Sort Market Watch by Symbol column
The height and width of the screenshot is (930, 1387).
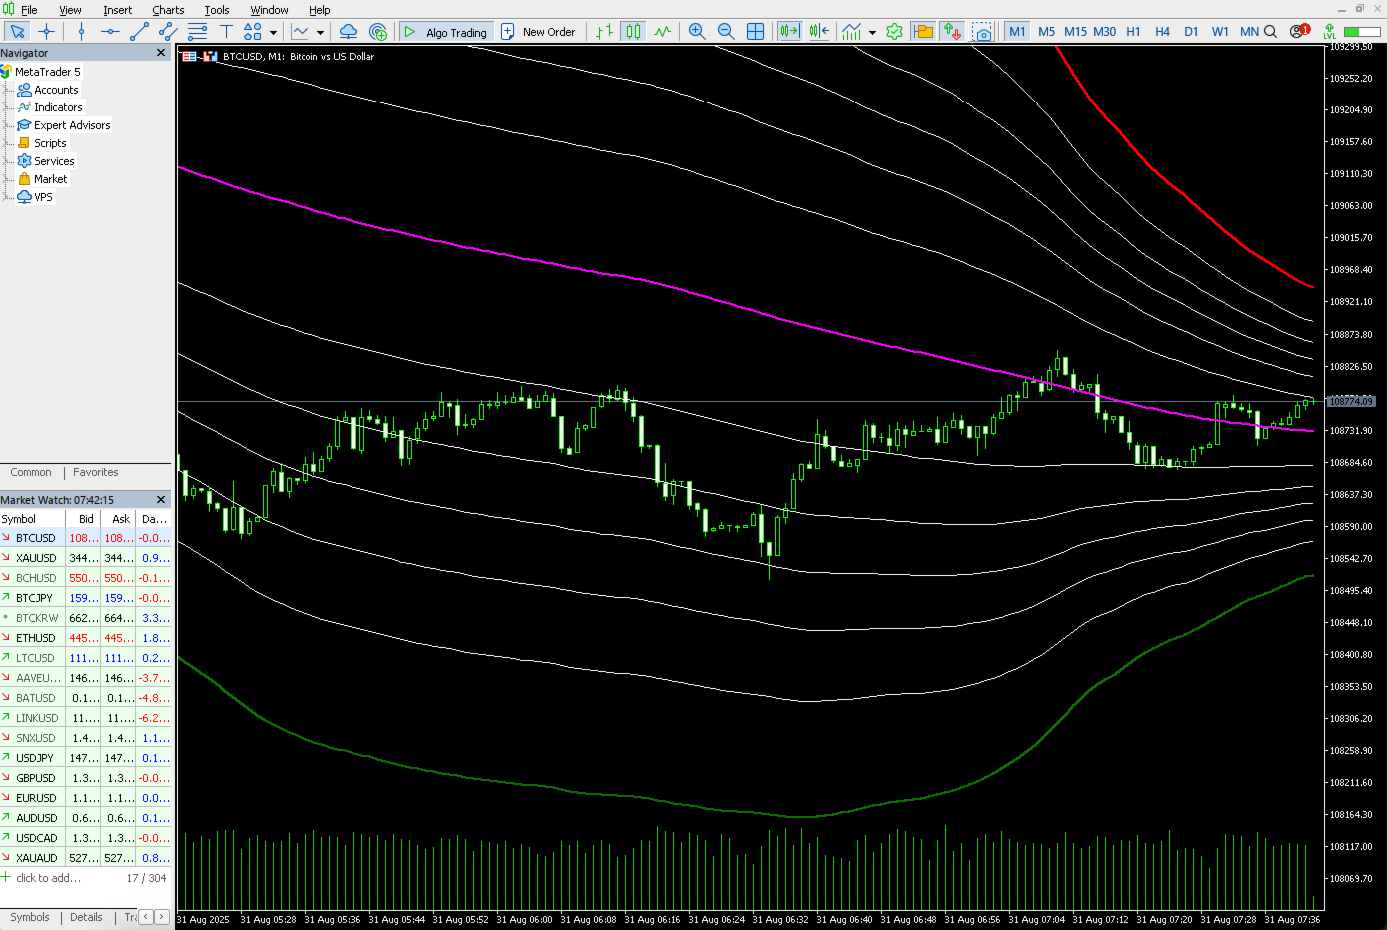tap(32, 519)
